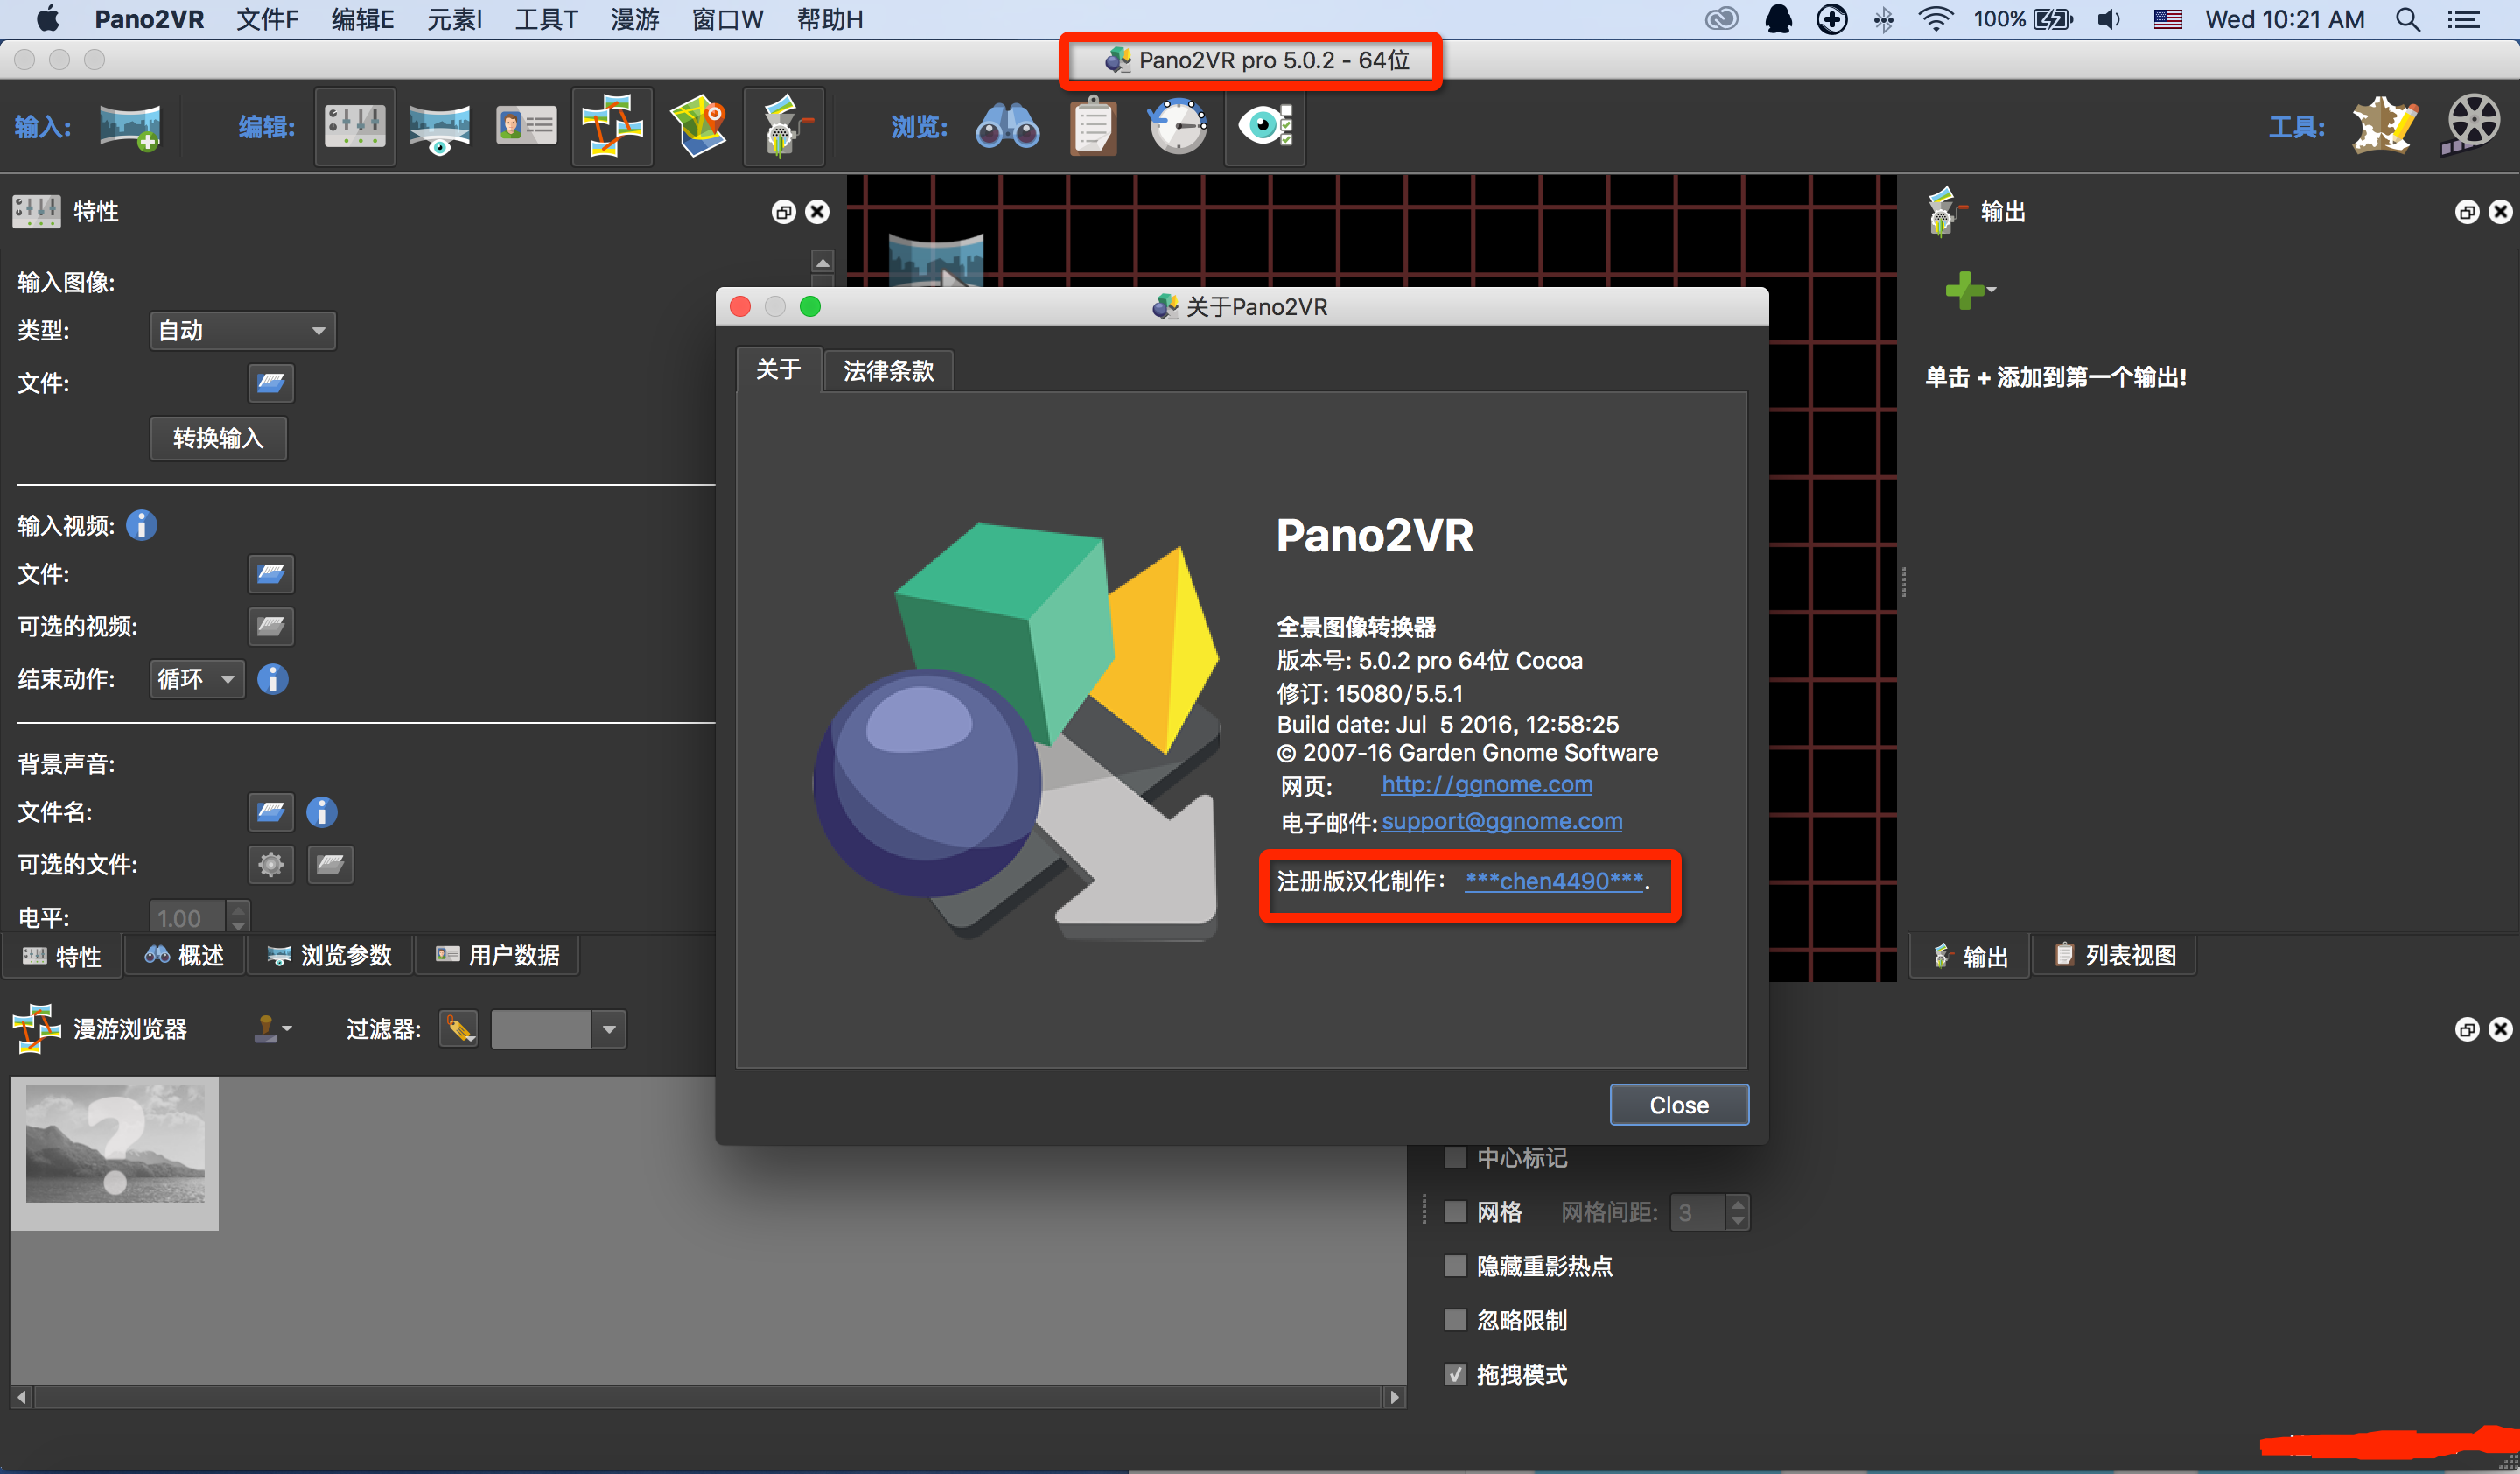2520x1474 pixels.
Task: Click the Close button in About dialog
Action: pyautogui.click(x=1679, y=1105)
